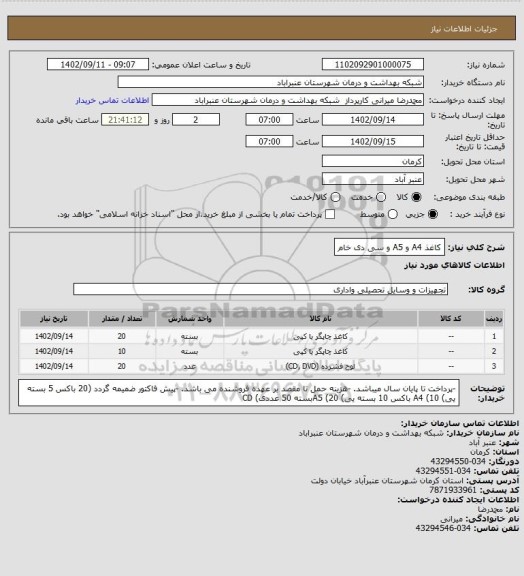Click the item name in row 1

320,336
